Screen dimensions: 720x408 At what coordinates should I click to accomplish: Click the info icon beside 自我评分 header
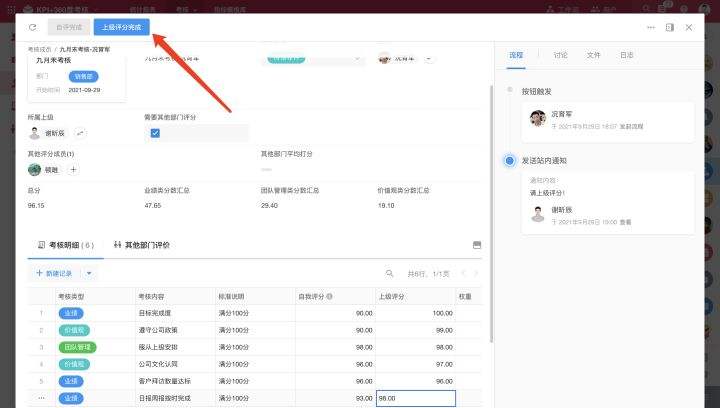coord(330,296)
